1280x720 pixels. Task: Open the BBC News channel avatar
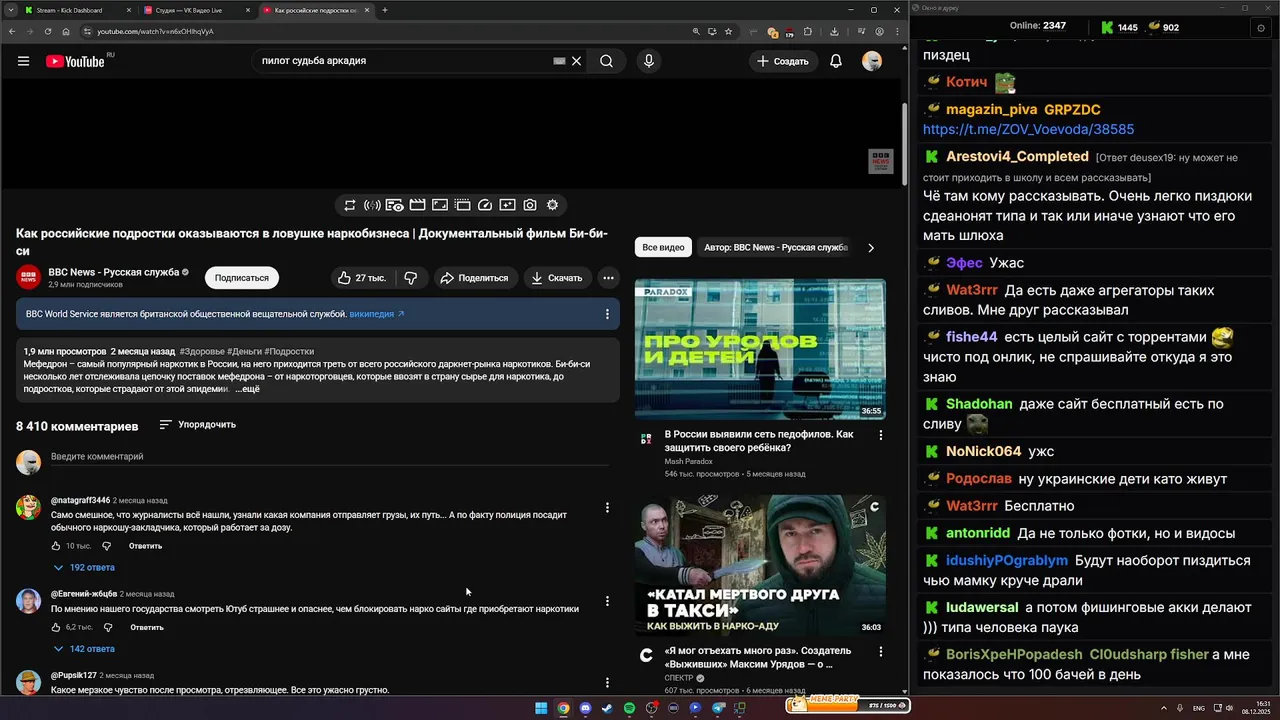pos(28,278)
